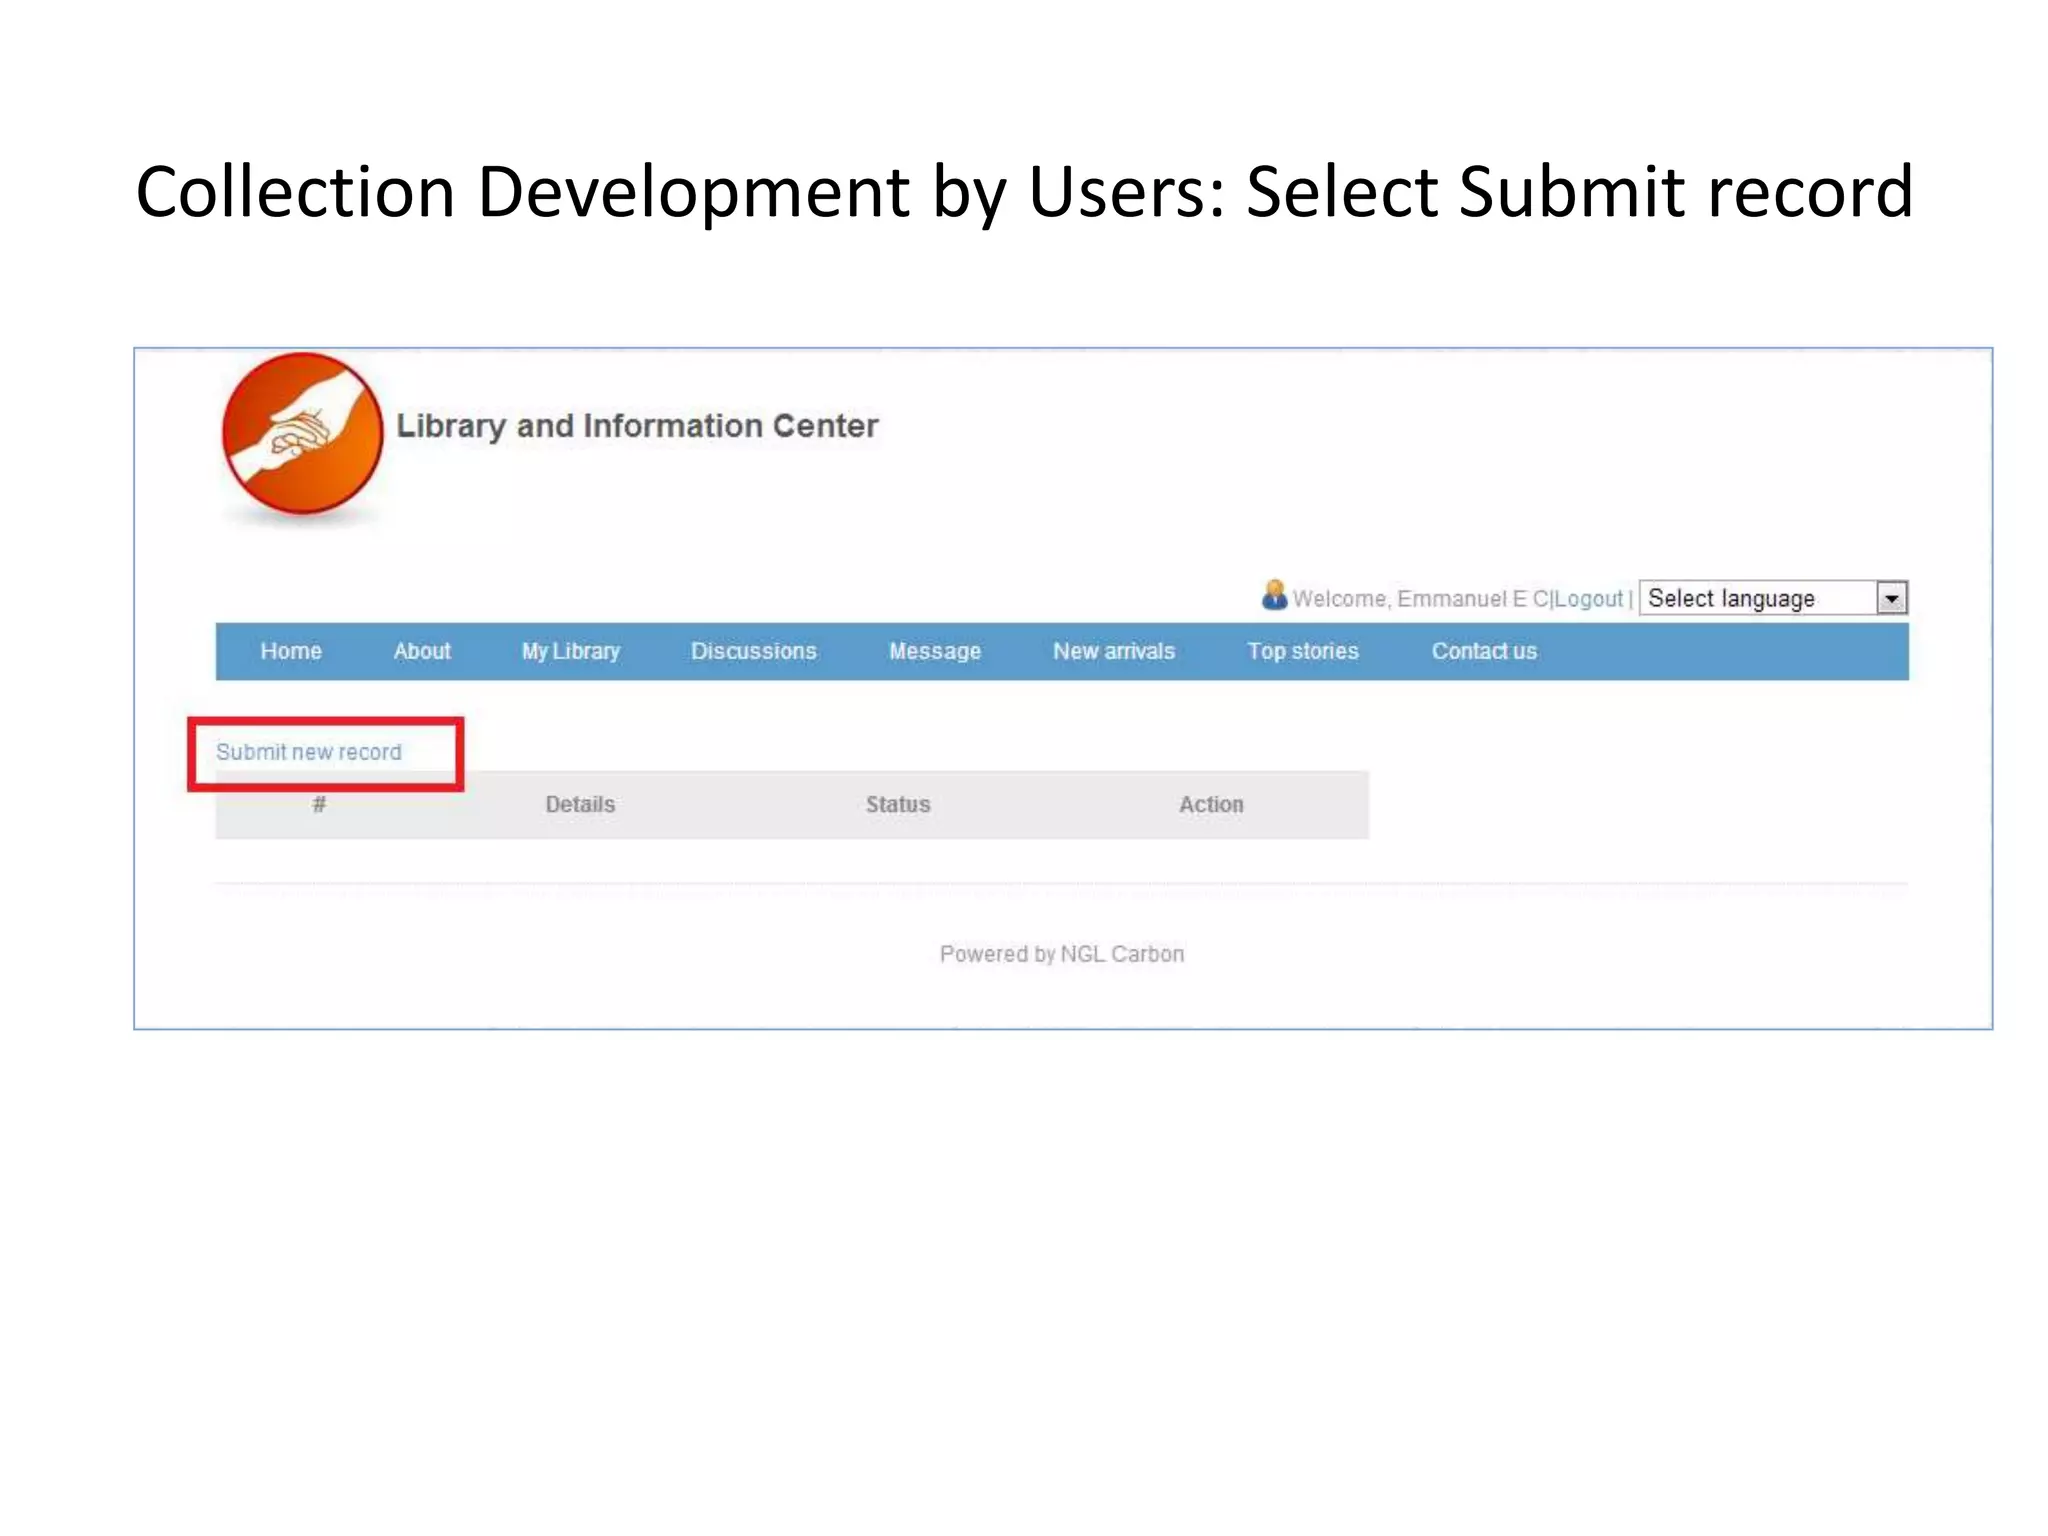Open the About menu item
The height and width of the screenshot is (1536, 2048).
422,651
